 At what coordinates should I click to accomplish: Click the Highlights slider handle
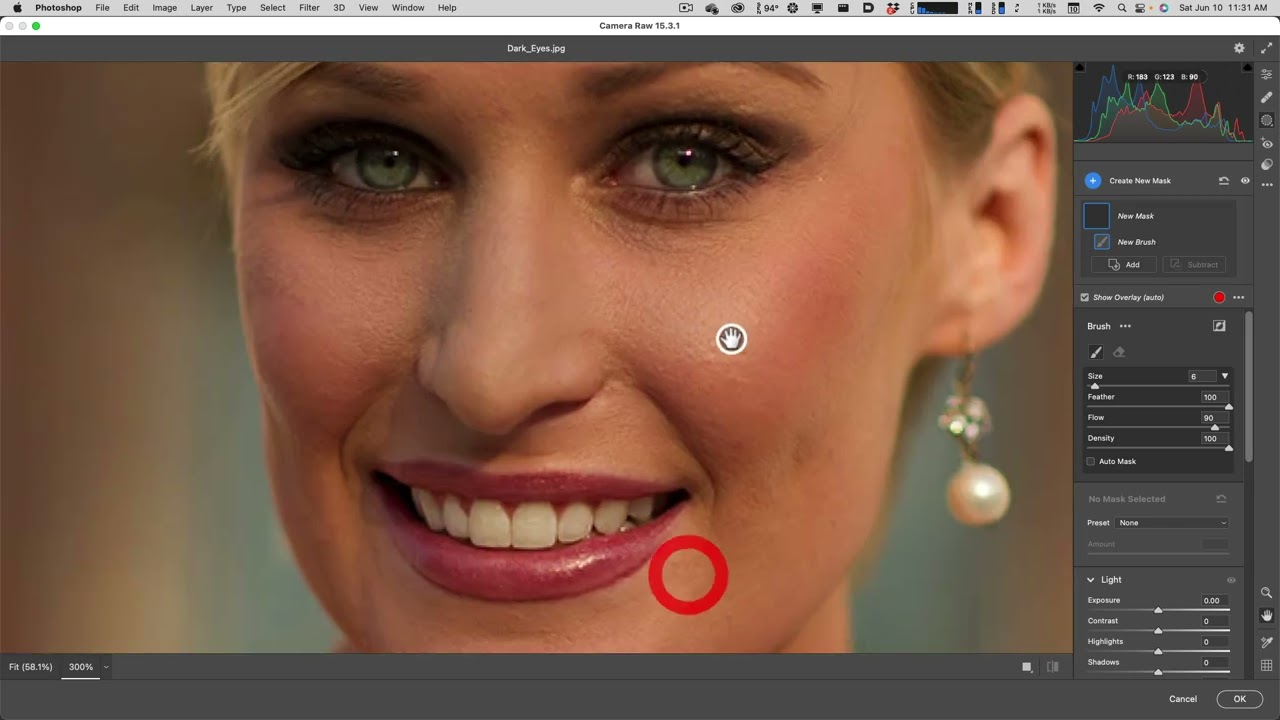pyautogui.click(x=1158, y=652)
